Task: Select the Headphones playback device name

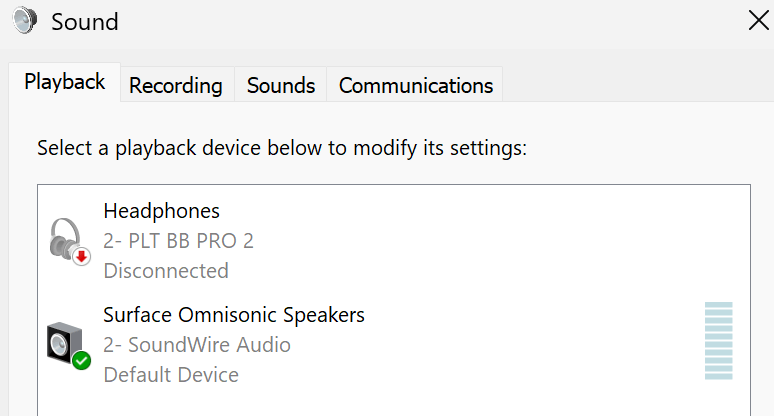Action: point(161,211)
